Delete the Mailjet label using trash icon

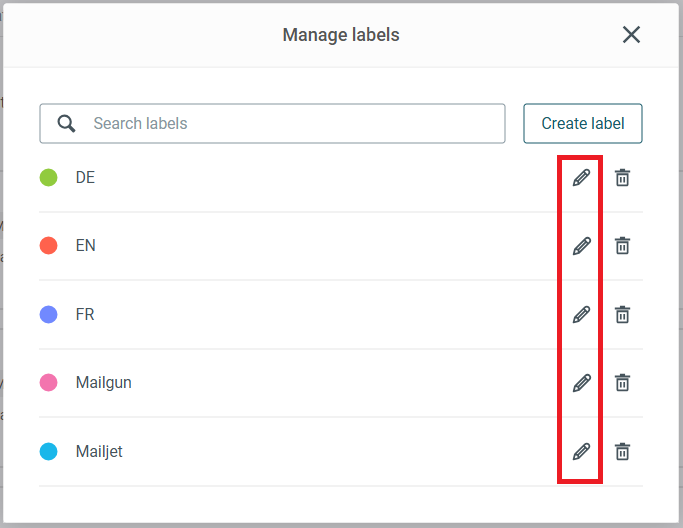(622, 452)
